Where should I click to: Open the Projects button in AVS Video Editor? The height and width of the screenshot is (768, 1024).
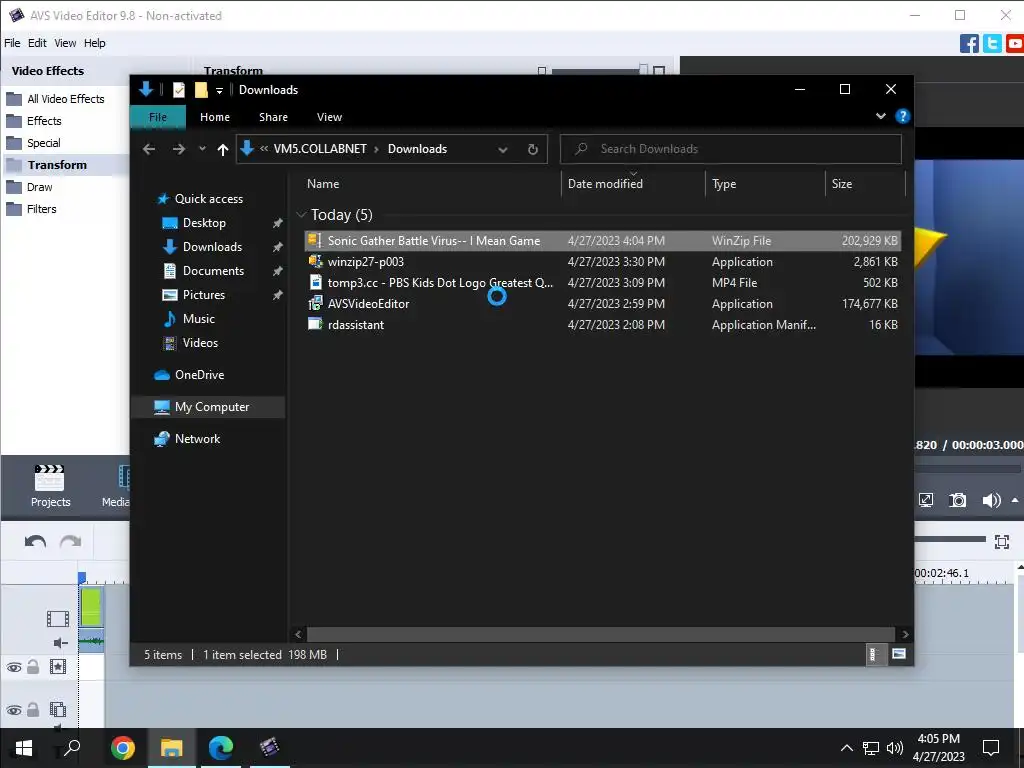point(50,487)
